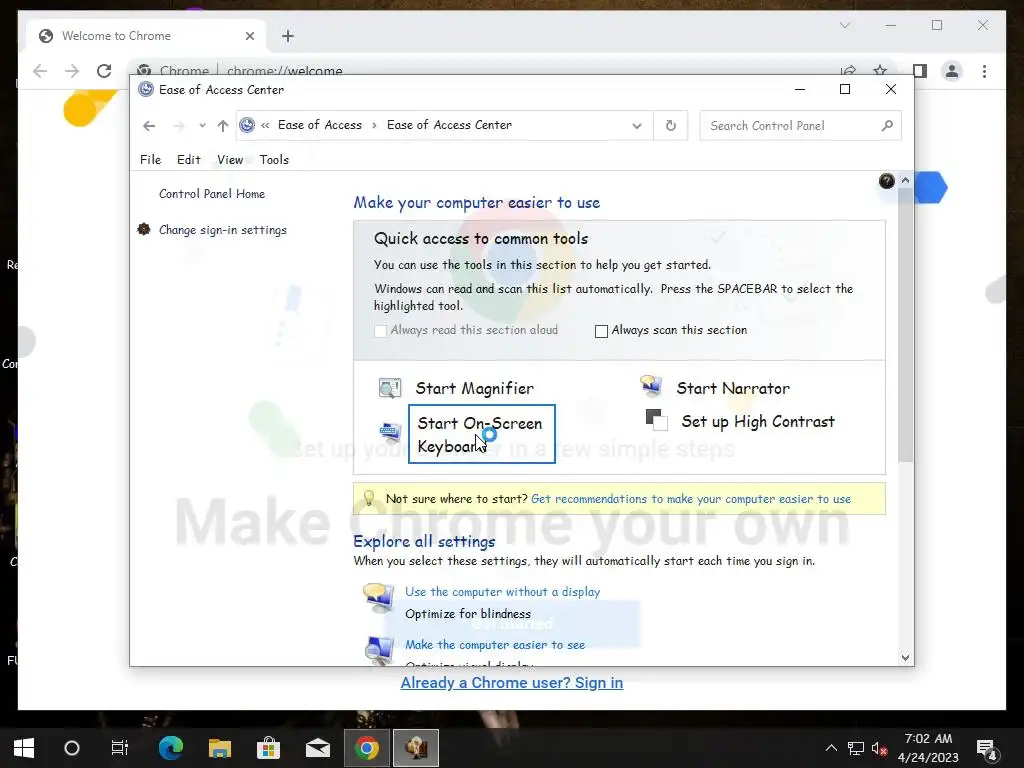Click Start Narrator text
This screenshot has height=768, width=1024.
pyautogui.click(x=733, y=388)
